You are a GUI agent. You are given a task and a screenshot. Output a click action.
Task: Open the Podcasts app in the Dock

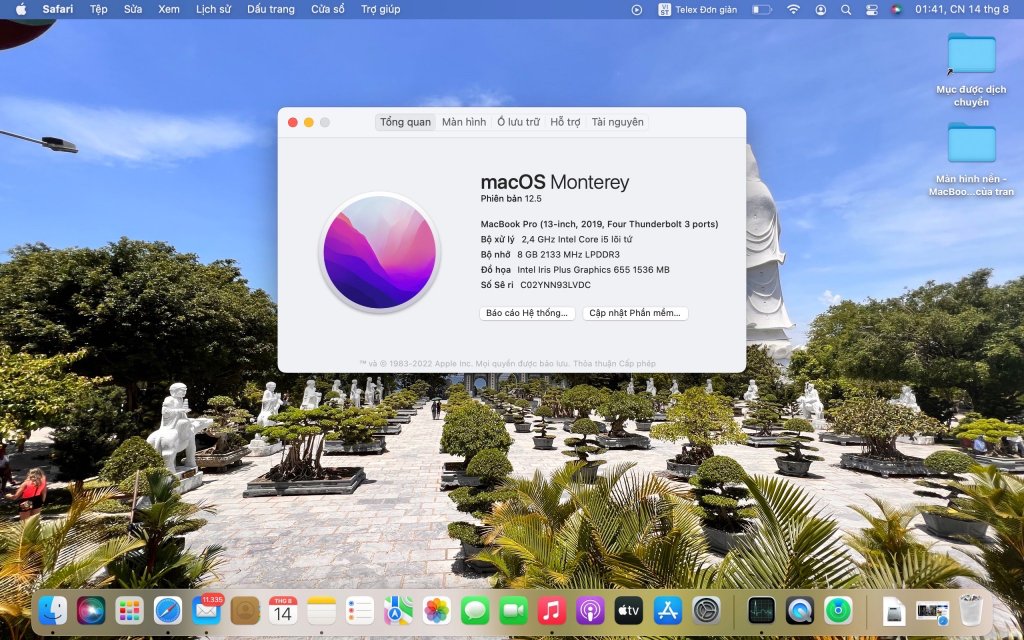590,611
